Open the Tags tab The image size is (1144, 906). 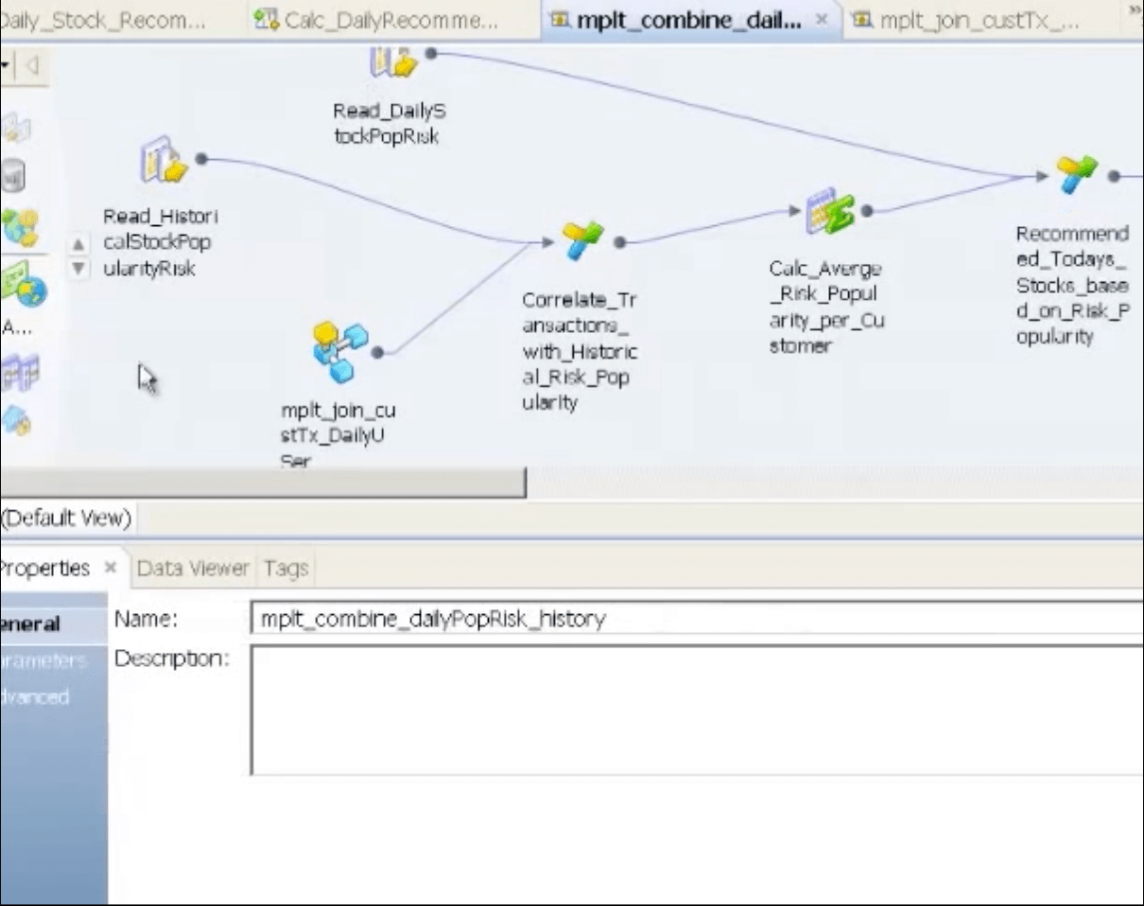tap(286, 568)
